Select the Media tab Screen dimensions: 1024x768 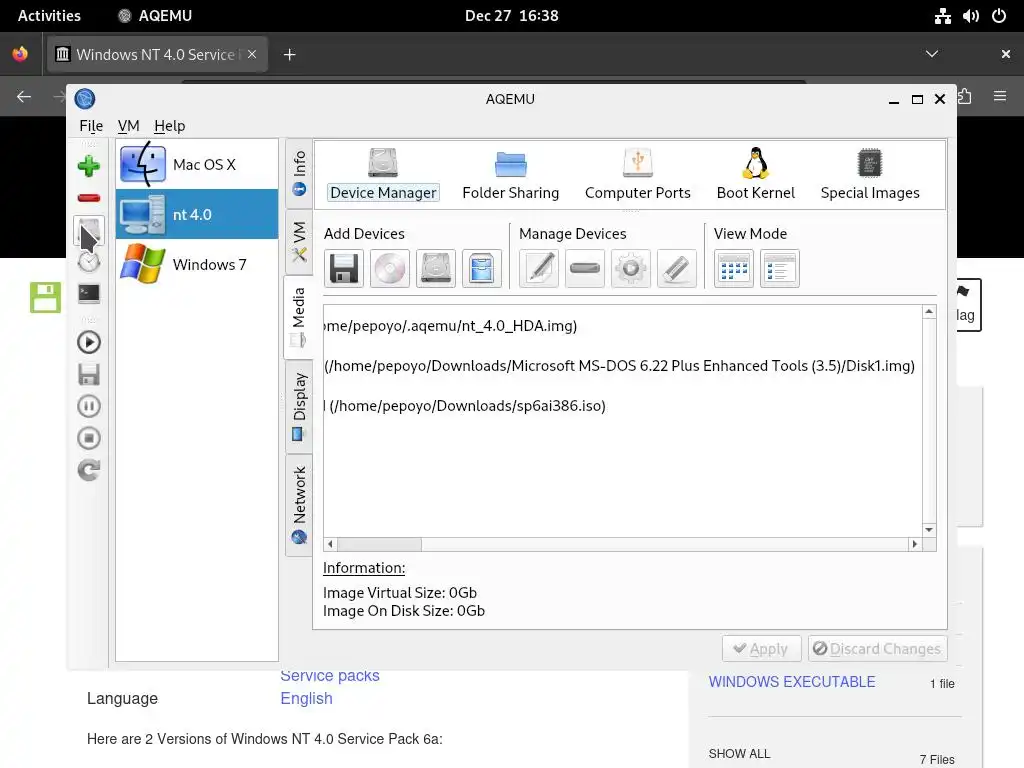pyautogui.click(x=298, y=317)
